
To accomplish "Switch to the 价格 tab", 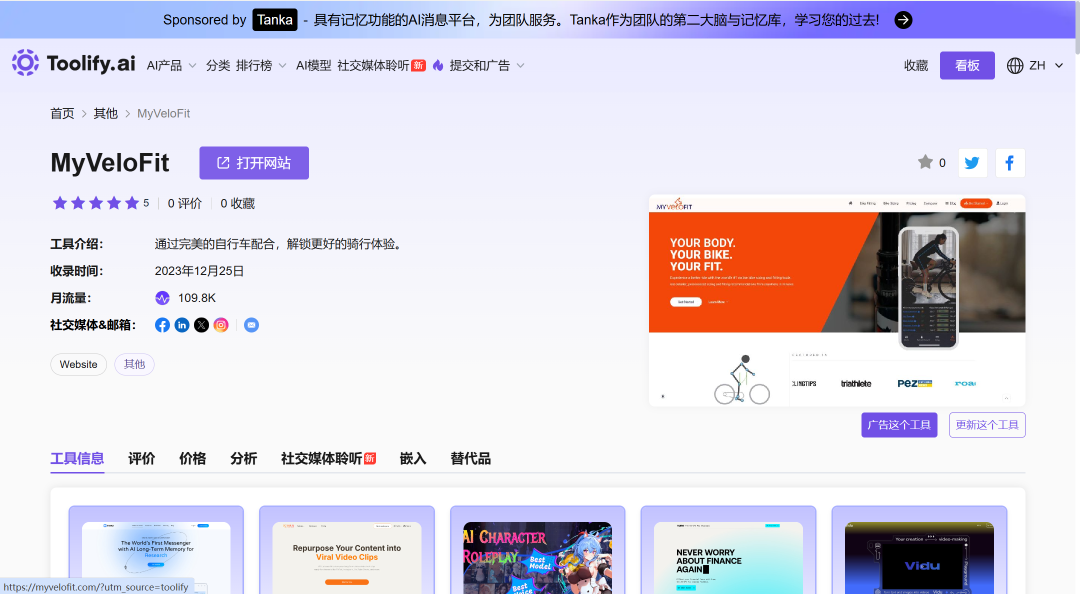I will (x=192, y=459).
